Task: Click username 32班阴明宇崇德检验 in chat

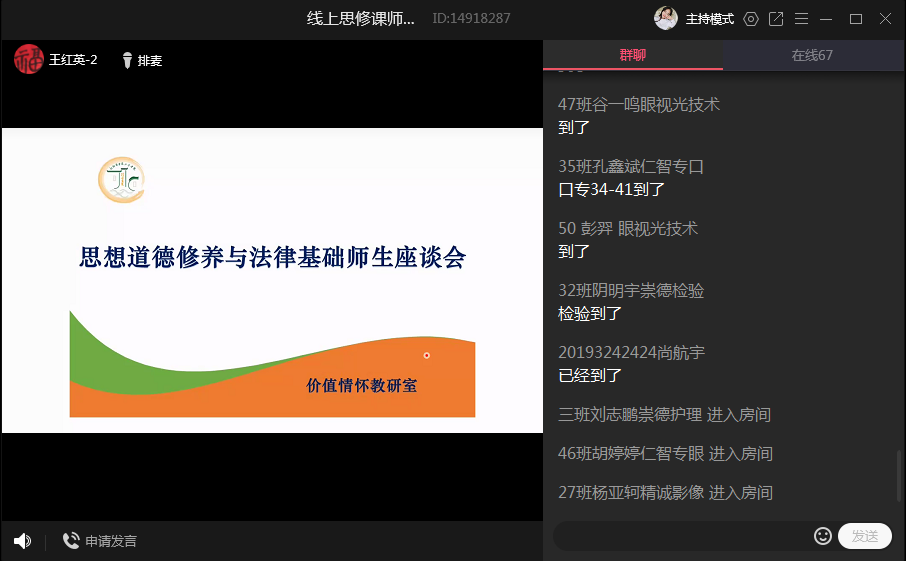Action: [x=631, y=290]
